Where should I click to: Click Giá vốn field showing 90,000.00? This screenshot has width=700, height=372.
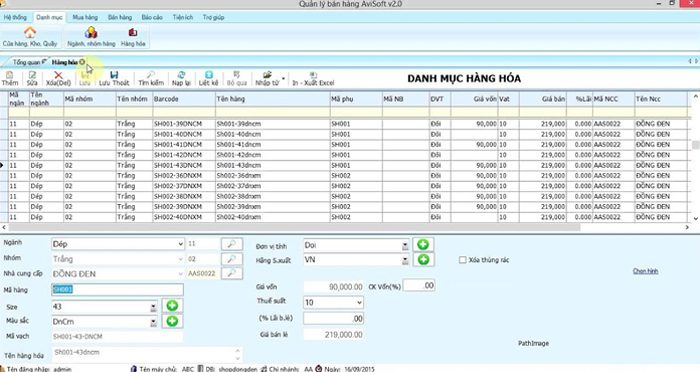(333, 287)
